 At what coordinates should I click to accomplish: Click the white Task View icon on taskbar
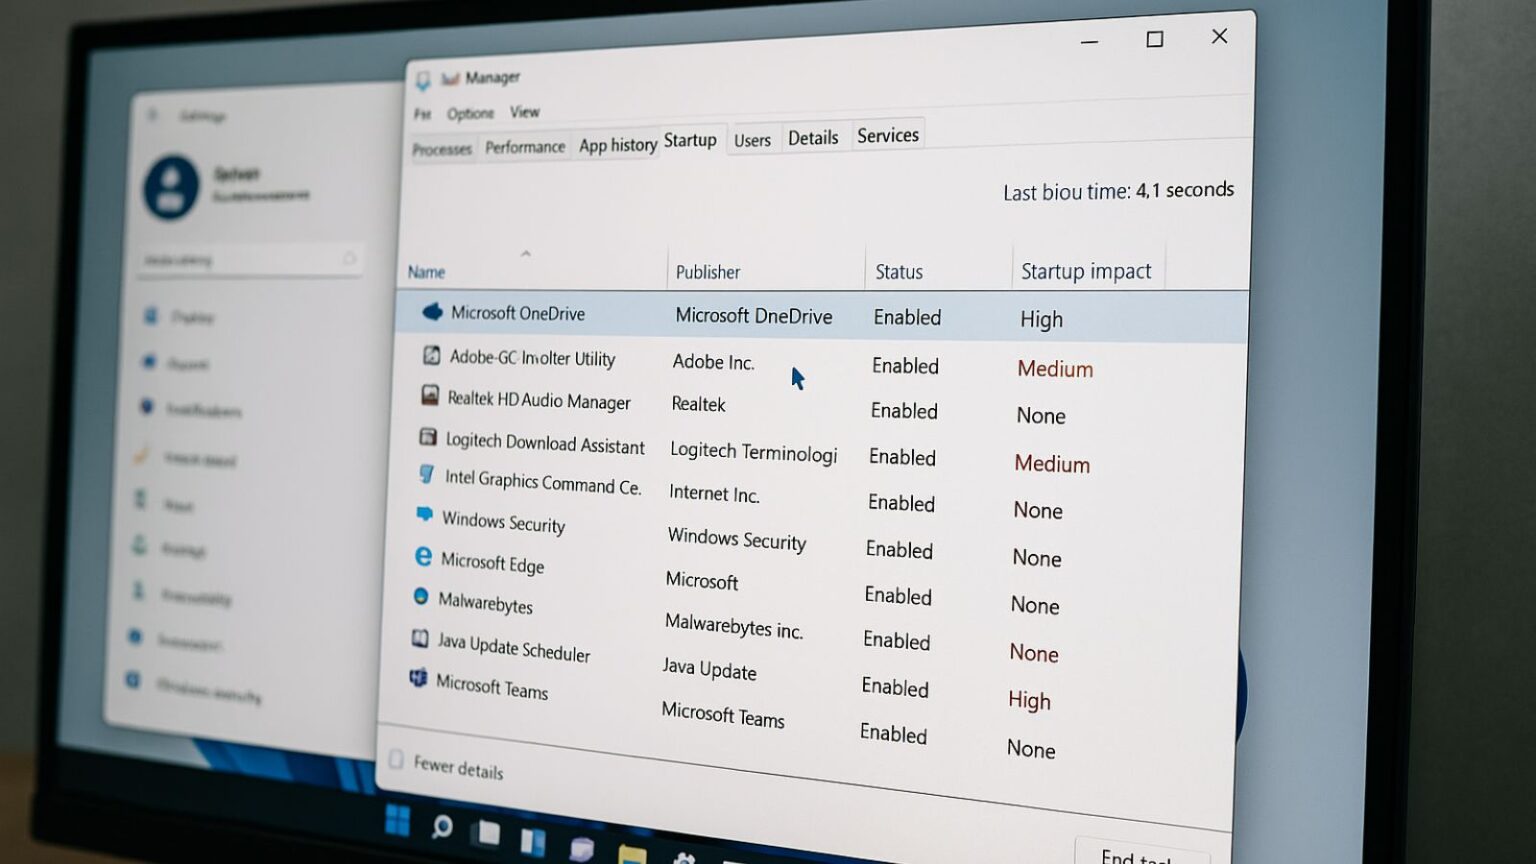tap(488, 833)
